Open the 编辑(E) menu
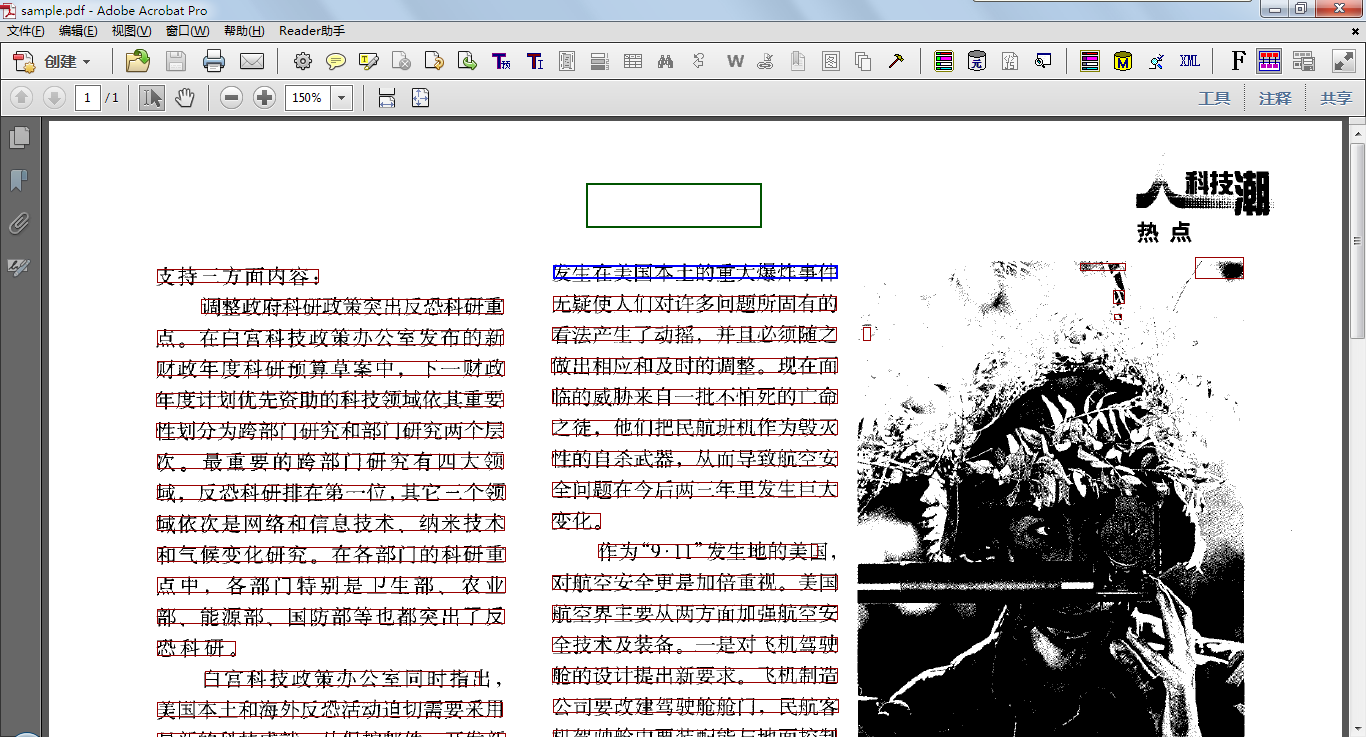The width and height of the screenshot is (1366, 737). tap(78, 31)
